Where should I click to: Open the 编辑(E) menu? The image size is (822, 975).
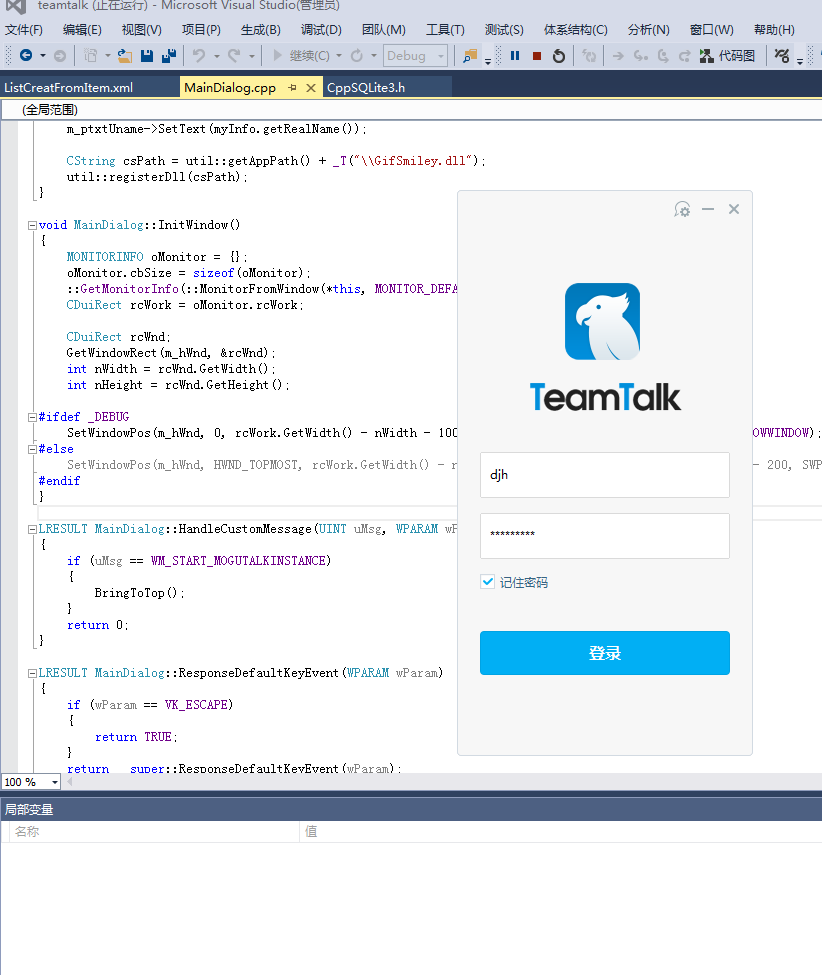[82, 30]
